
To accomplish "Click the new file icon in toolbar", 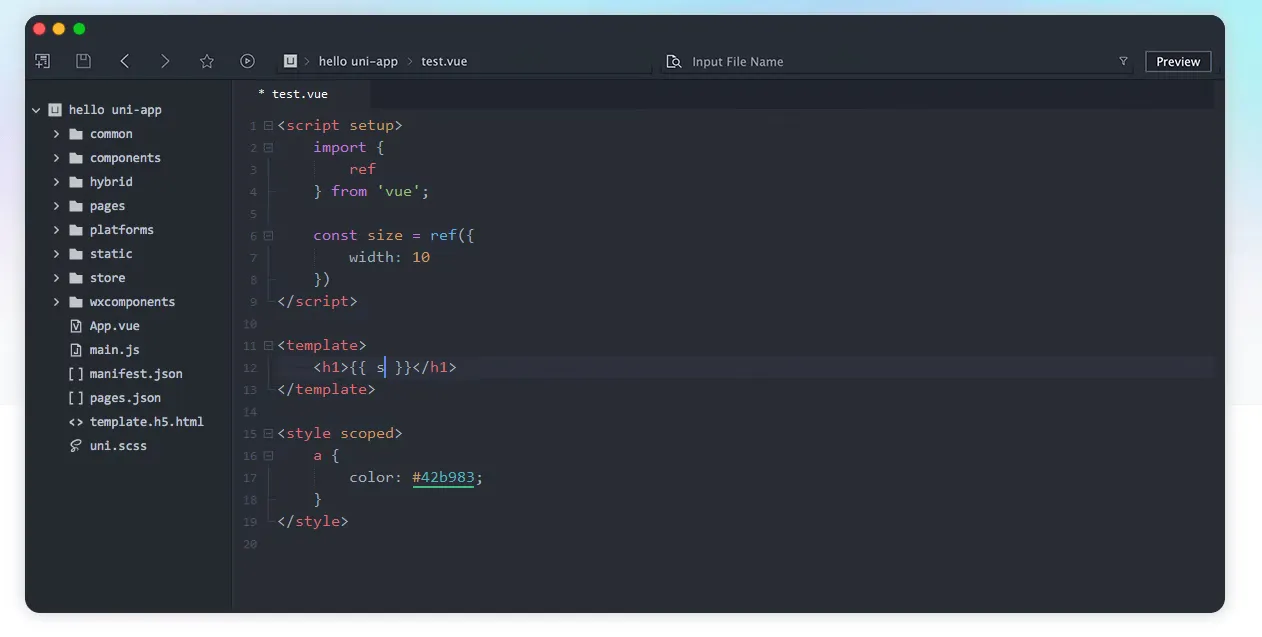I will [x=43, y=61].
